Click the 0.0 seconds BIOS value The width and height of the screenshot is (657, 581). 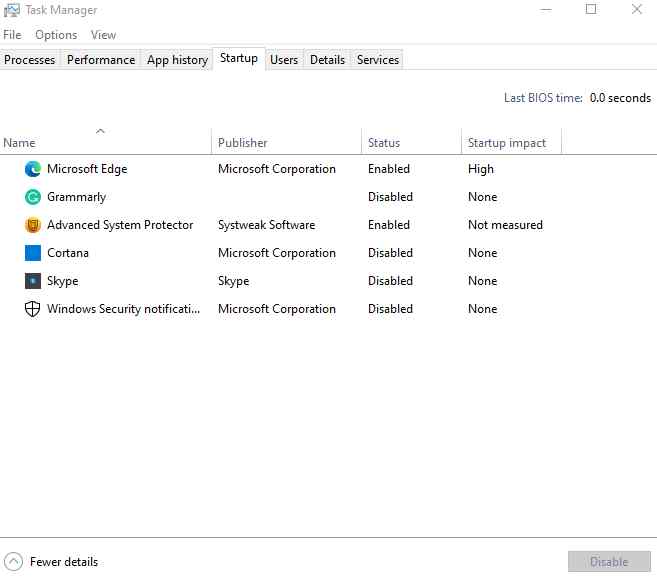[x=621, y=98]
